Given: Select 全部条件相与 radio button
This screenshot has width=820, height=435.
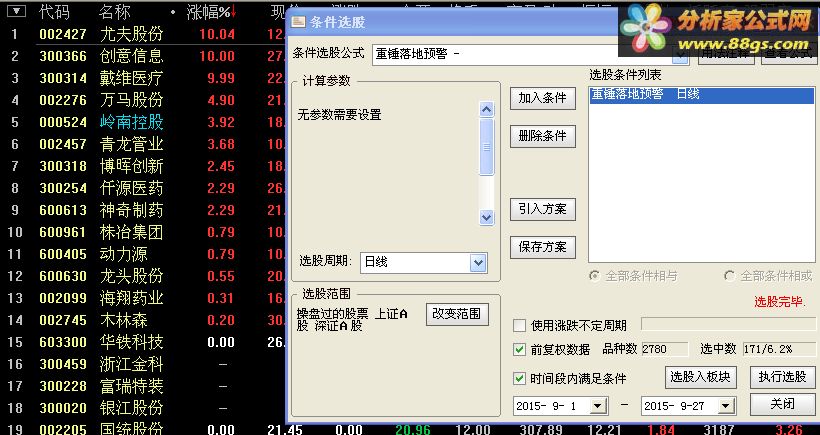Looking at the screenshot, I should pos(595,276).
